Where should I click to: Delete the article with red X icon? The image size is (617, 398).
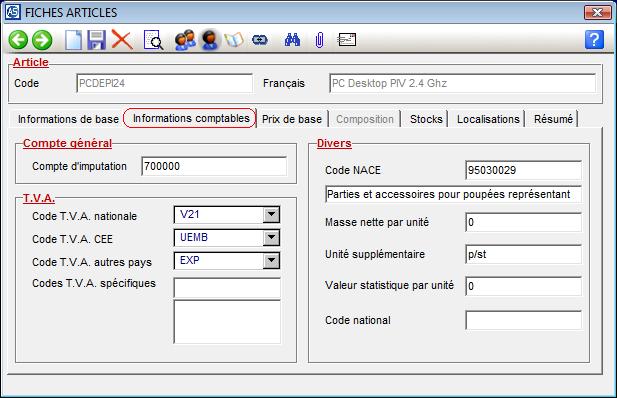pyautogui.click(x=122, y=40)
